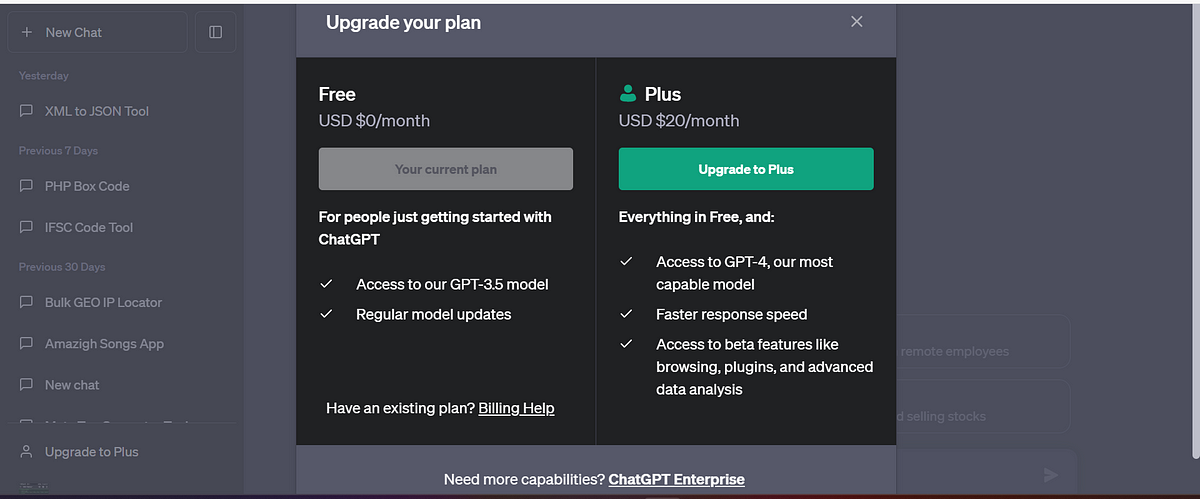The height and width of the screenshot is (499, 1200).
Task: Click the send message arrow icon
Action: pyautogui.click(x=1050, y=475)
